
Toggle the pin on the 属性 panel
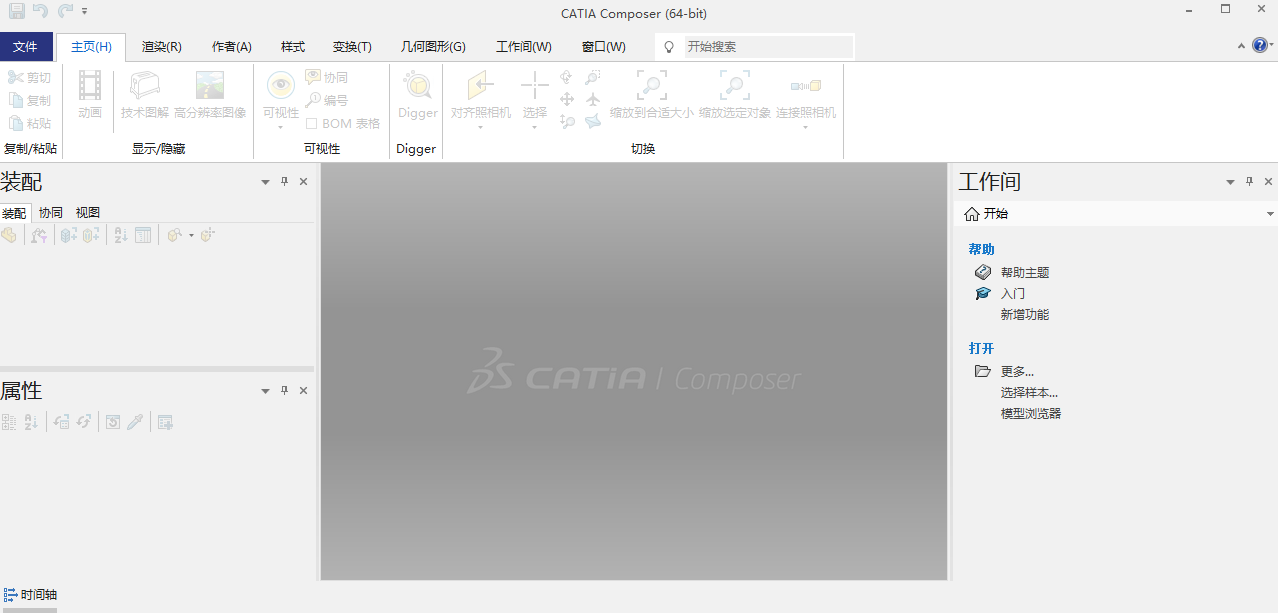284,391
